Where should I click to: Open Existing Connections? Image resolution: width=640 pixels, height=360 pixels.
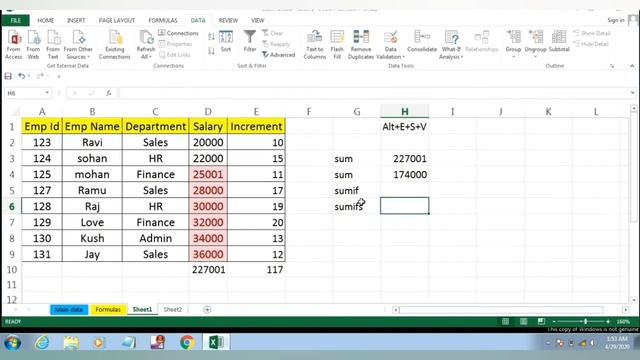115,44
